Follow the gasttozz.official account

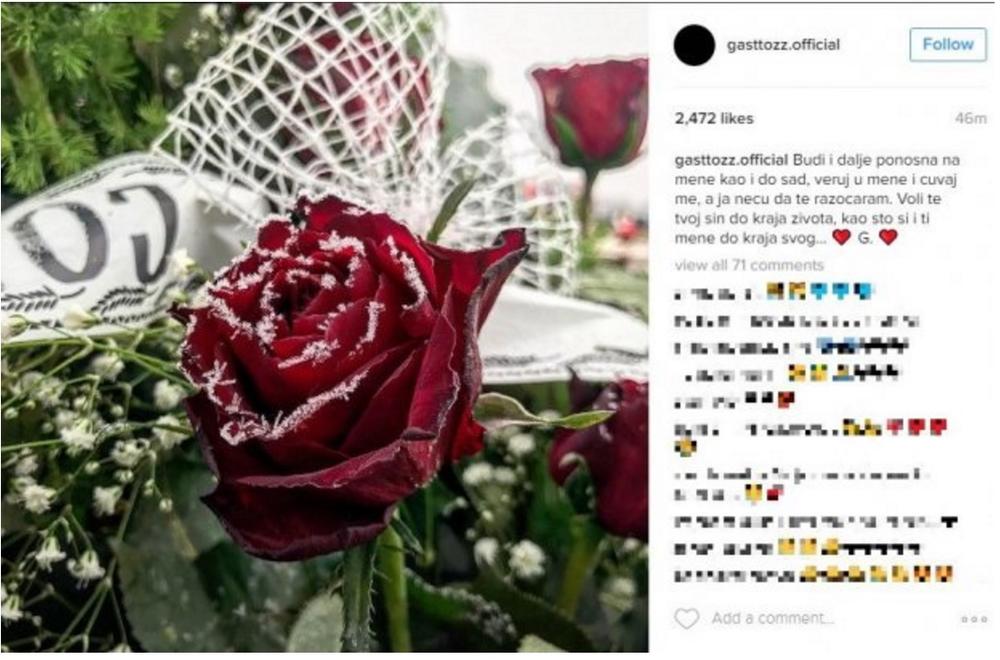(x=948, y=45)
